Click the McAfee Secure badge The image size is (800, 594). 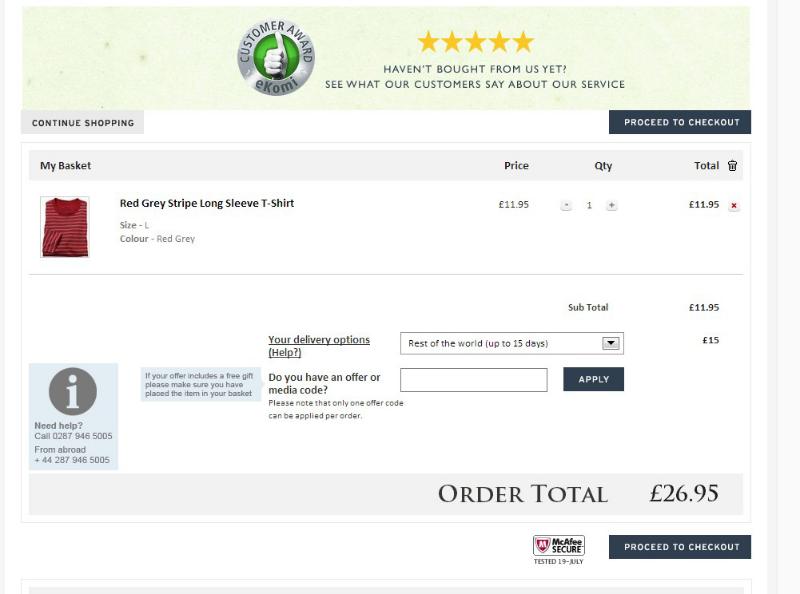(x=558, y=546)
